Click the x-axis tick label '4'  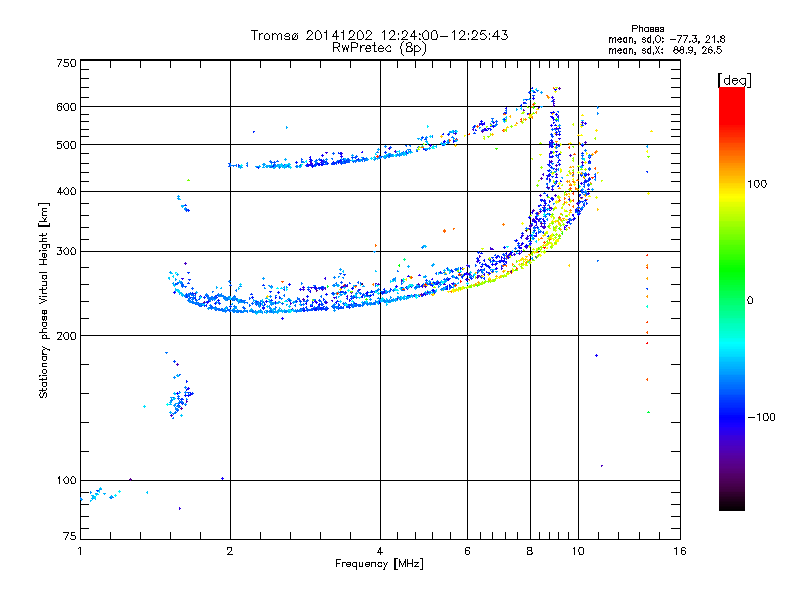(x=380, y=551)
